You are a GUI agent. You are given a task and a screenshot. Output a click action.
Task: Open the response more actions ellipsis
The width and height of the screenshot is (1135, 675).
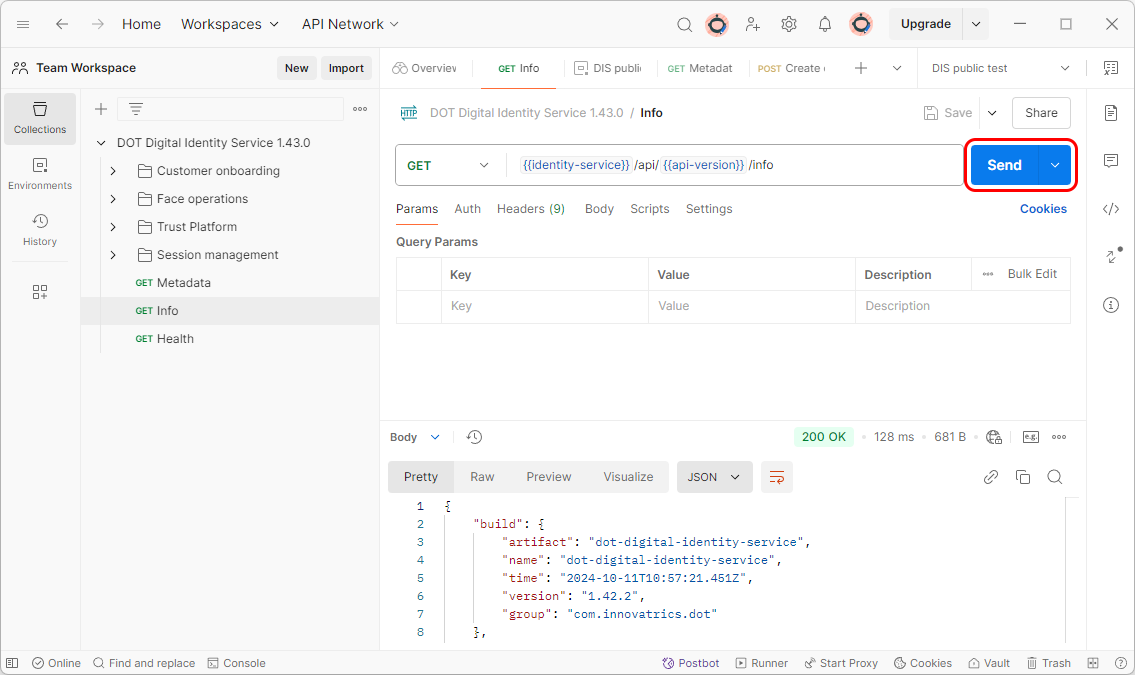click(1059, 437)
